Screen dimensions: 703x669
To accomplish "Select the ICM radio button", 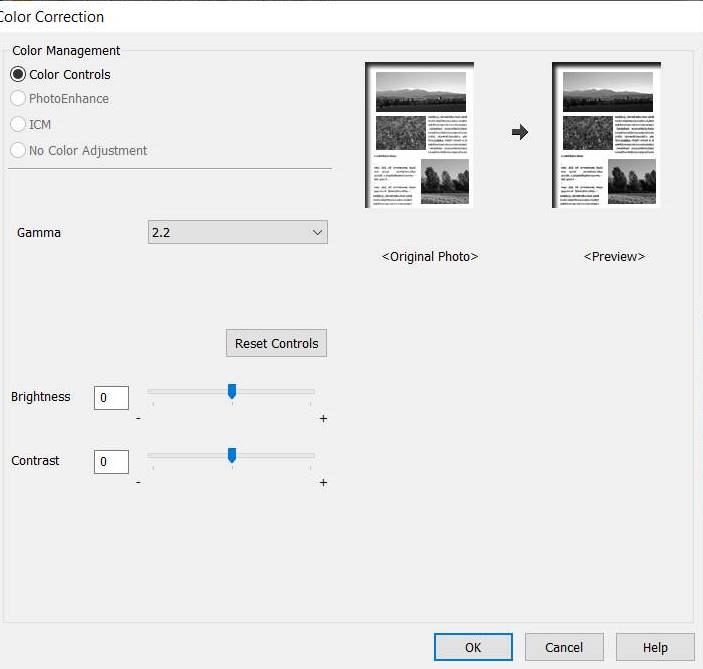I will [18, 125].
